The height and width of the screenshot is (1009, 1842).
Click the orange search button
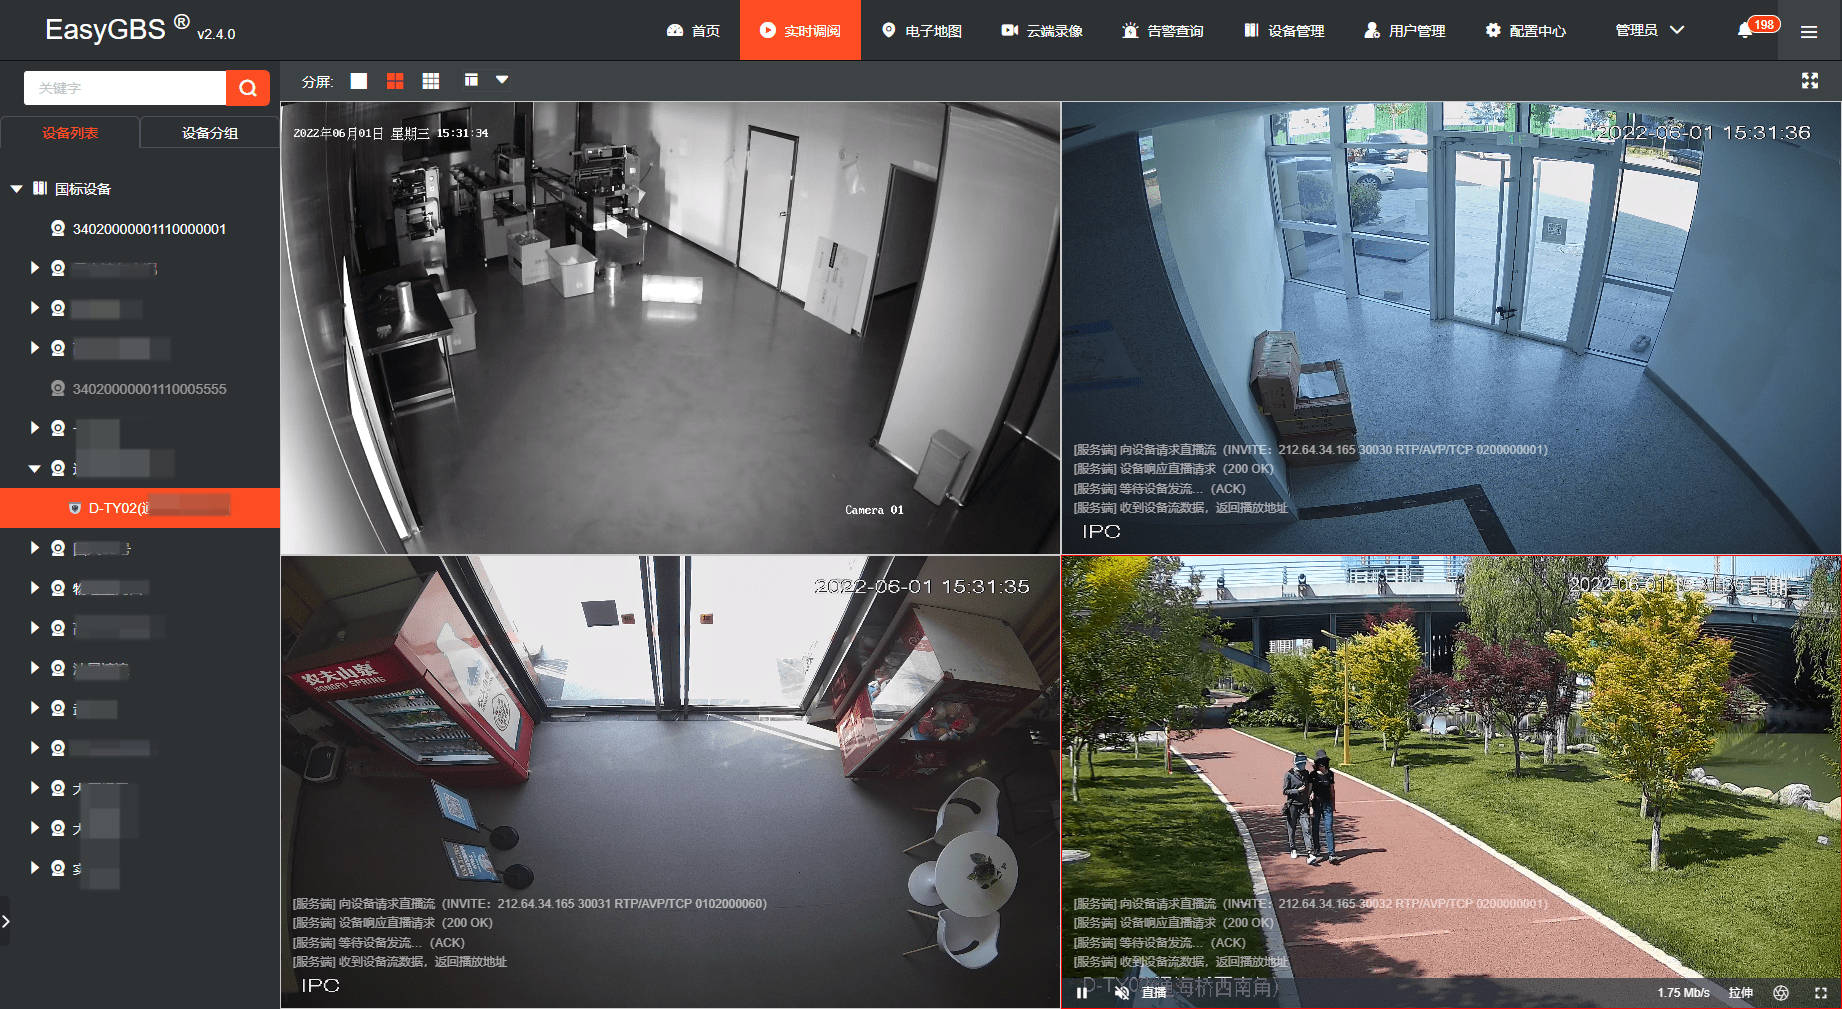248,88
